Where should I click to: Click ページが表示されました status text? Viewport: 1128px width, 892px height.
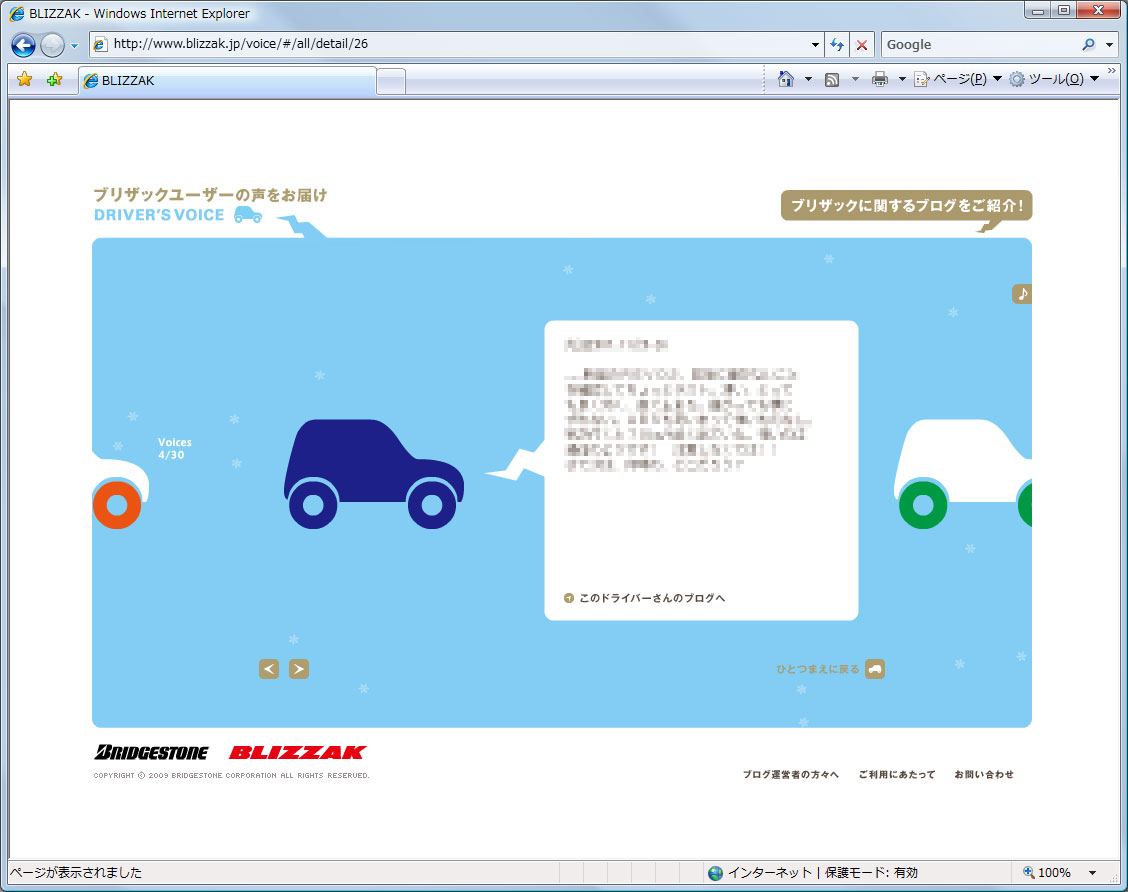[76, 873]
